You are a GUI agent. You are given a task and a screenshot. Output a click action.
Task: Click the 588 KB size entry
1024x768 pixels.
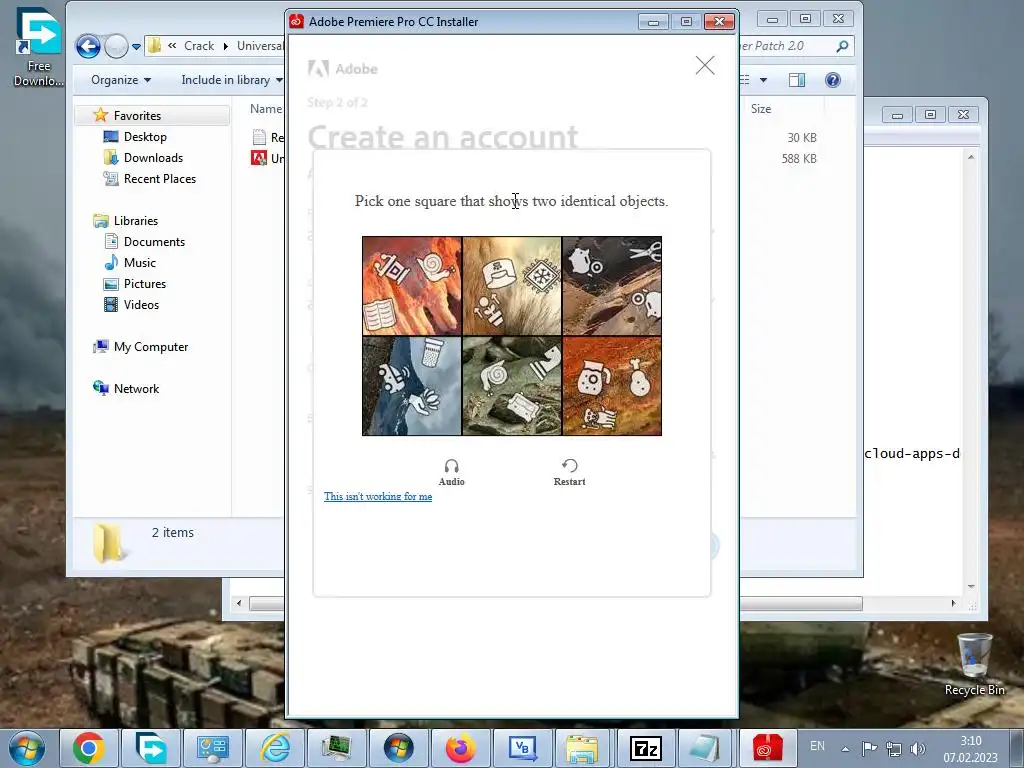(x=799, y=159)
